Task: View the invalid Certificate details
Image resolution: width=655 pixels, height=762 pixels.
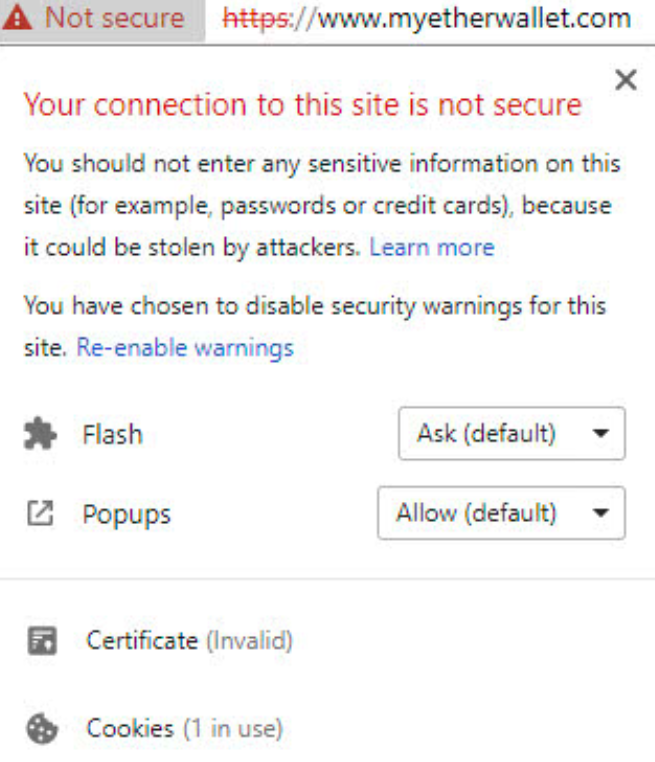Action: [190, 641]
